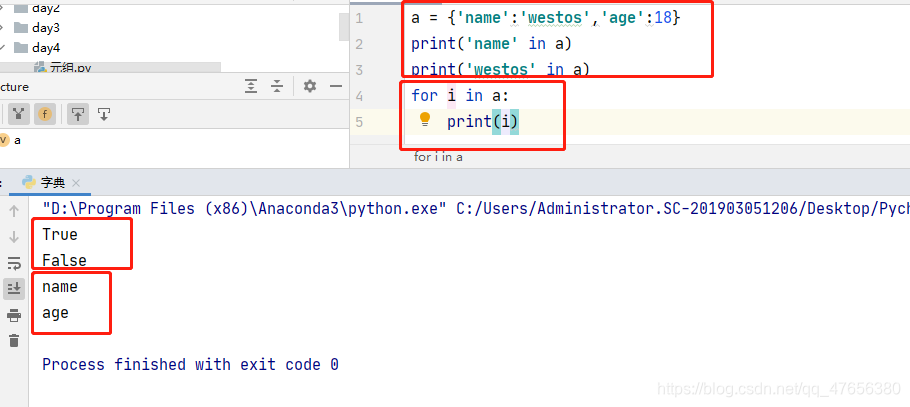Viewport: 910px width, 407px height.
Task: Click the 'for i in a' breadcrumb
Action: 438,157
